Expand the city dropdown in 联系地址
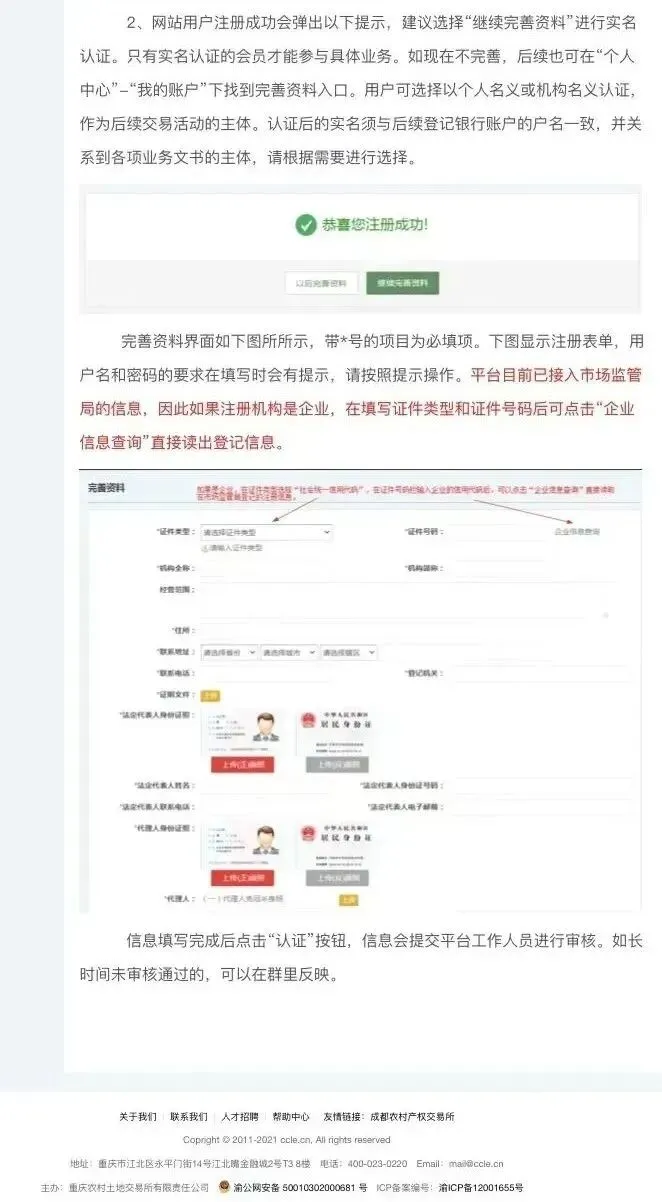 (x=288, y=652)
